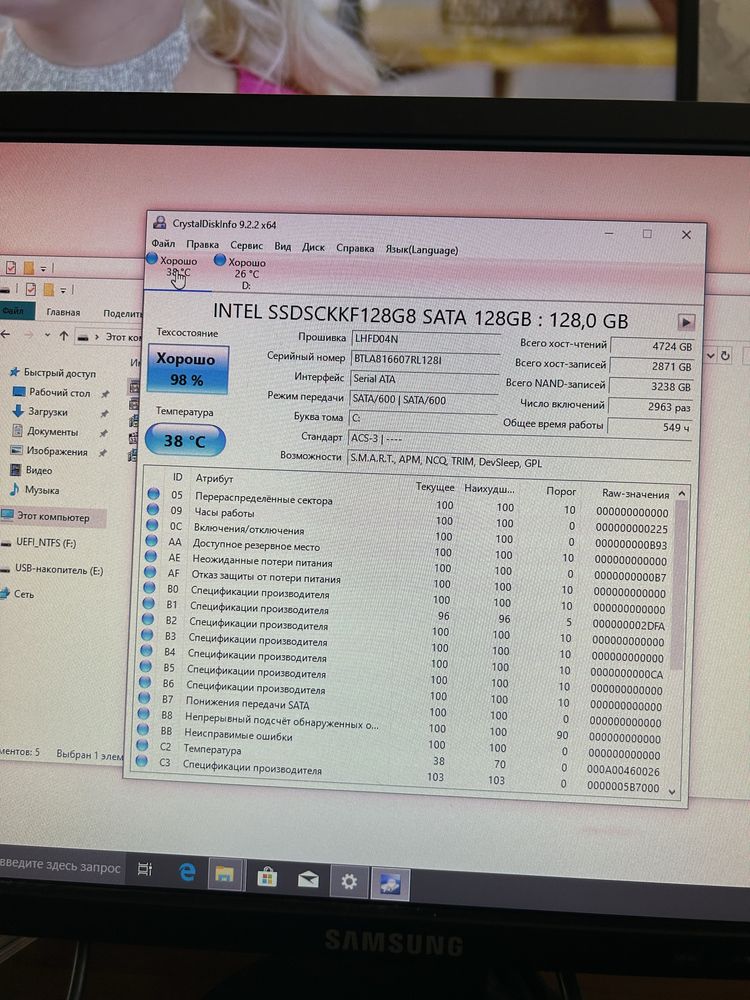750x1000 pixels.
Task: Open Изображения in Explorer sidebar
Action: [x=48, y=451]
